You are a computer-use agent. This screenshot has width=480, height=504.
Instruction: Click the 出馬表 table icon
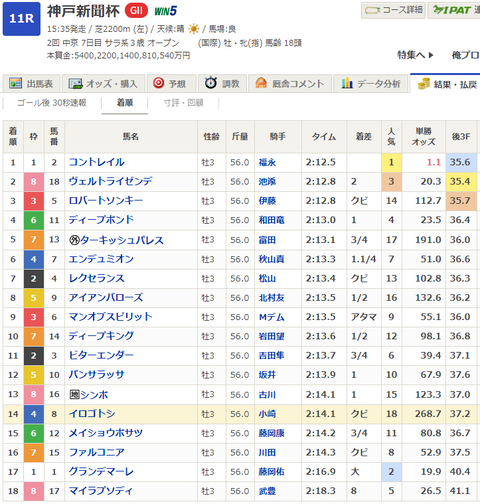tap(16, 83)
